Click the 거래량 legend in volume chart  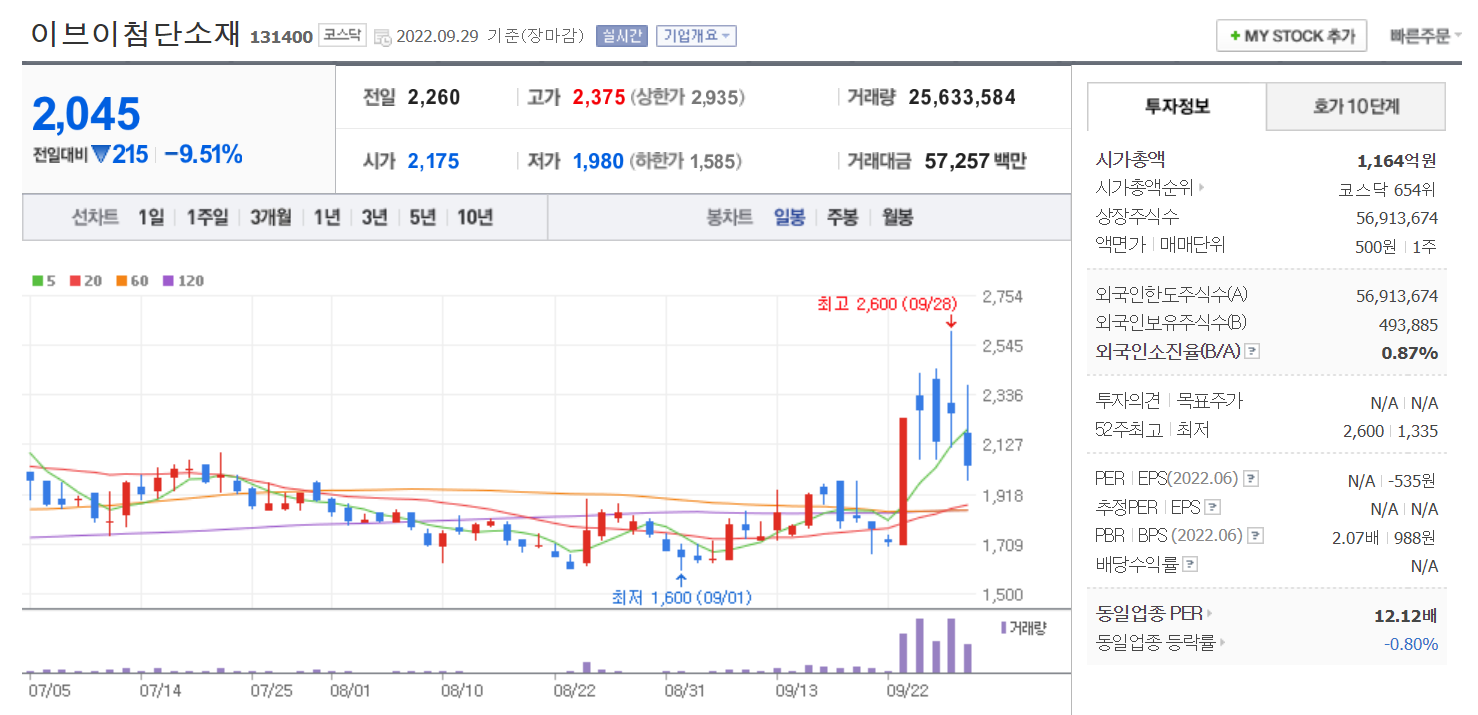pyautogui.click(x=1023, y=627)
